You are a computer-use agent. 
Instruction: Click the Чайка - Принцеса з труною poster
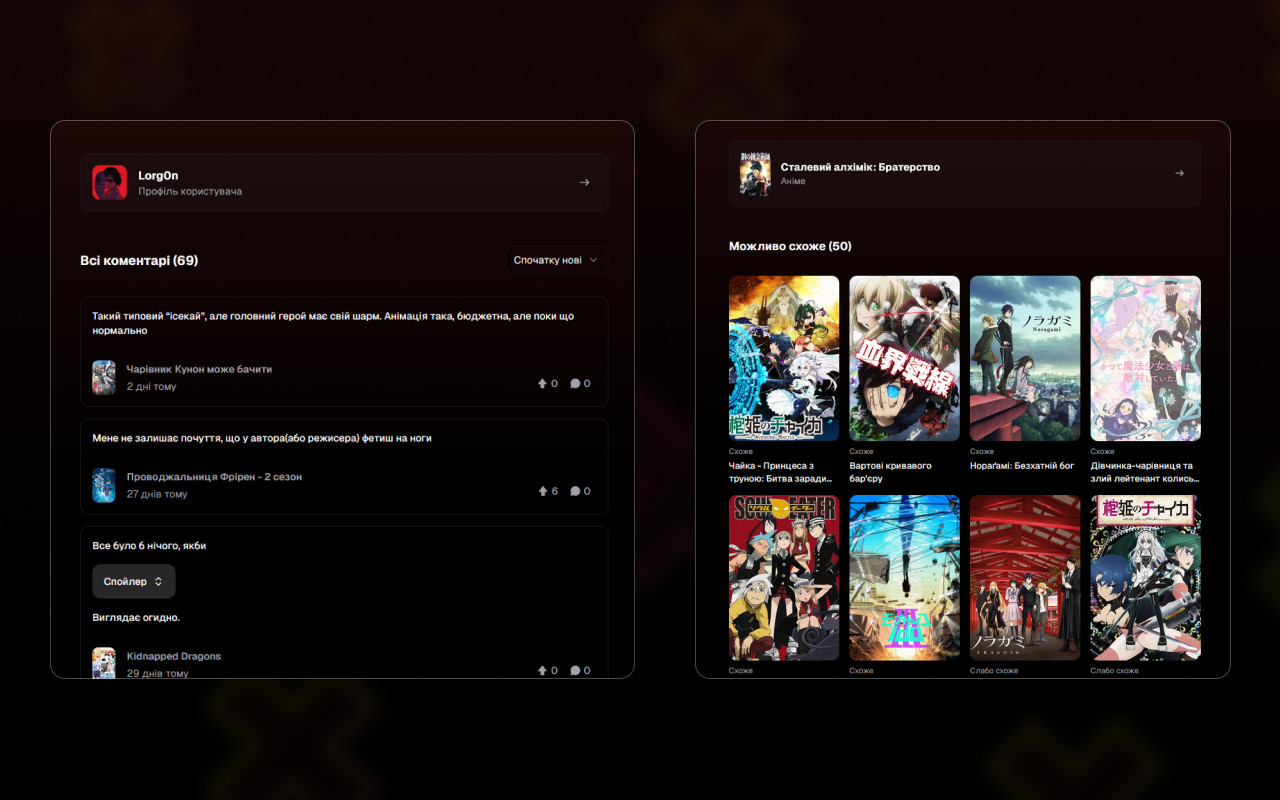[x=784, y=358]
